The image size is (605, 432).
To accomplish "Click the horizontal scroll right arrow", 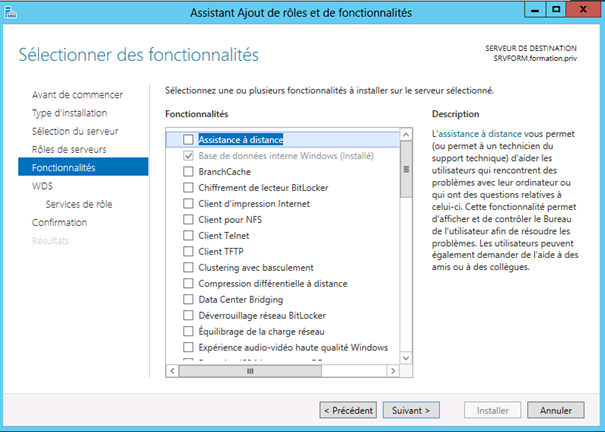I will pos(393,371).
